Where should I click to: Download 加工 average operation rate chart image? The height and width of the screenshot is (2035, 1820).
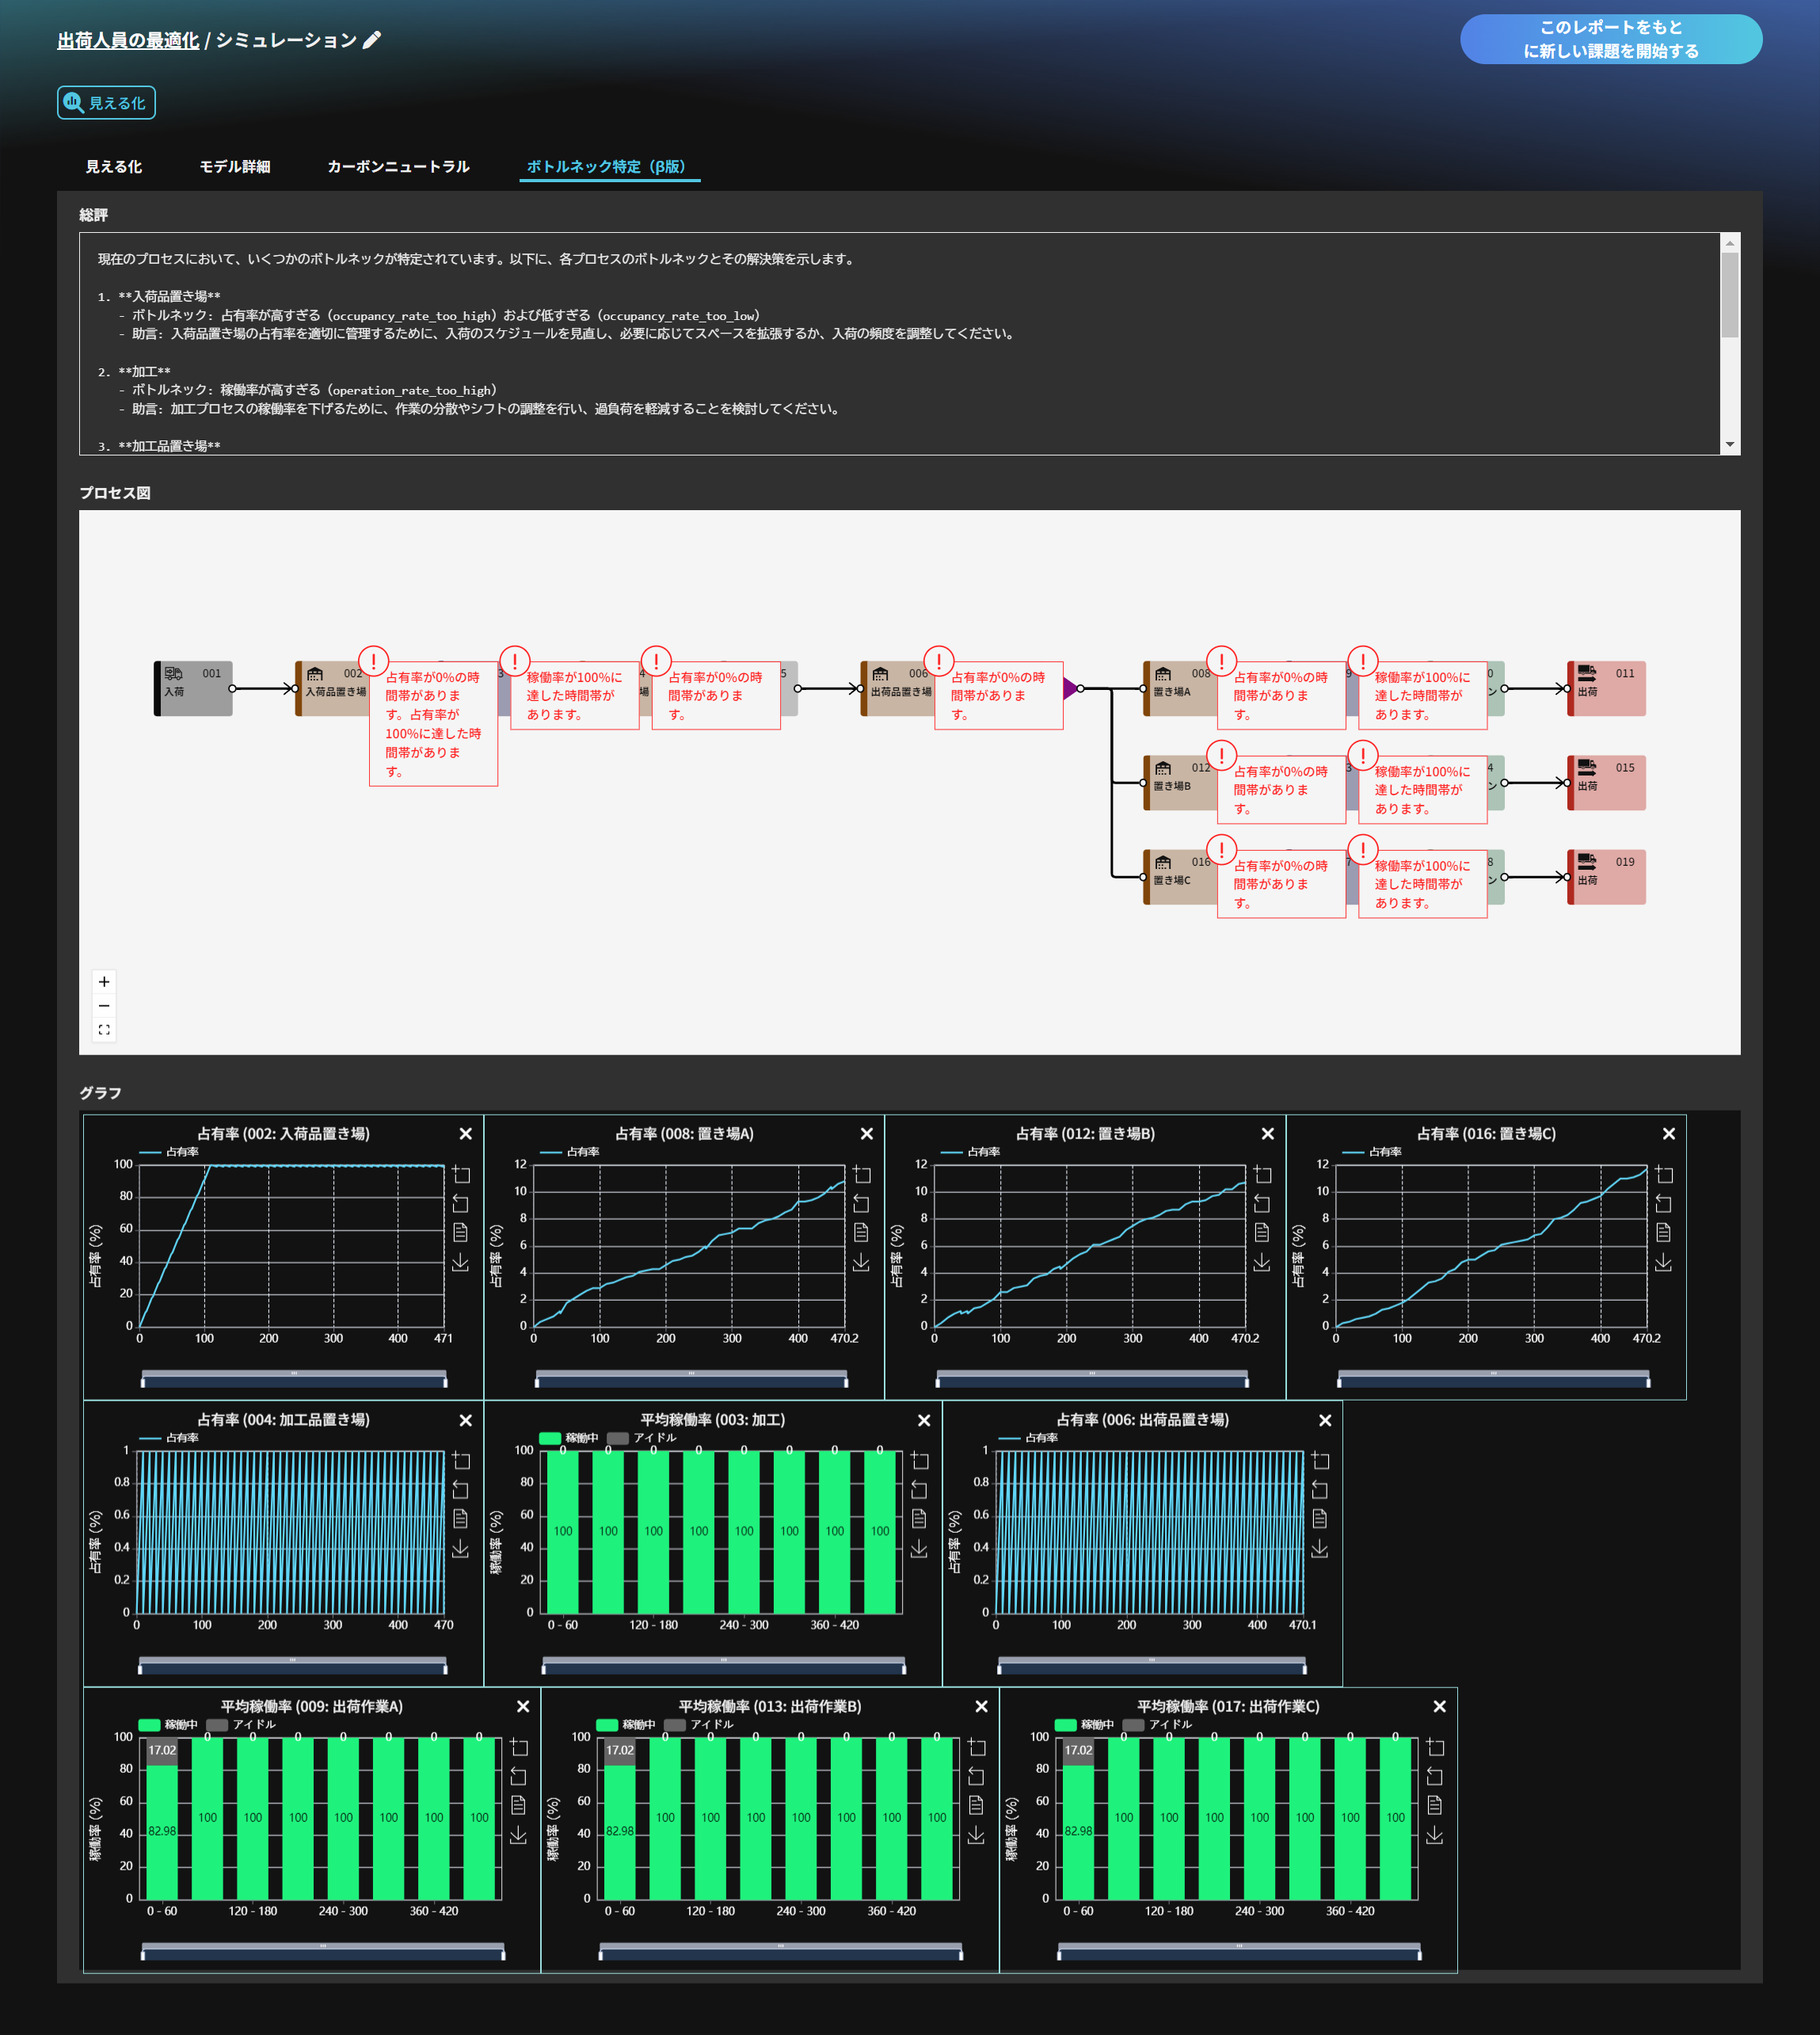coord(919,1548)
